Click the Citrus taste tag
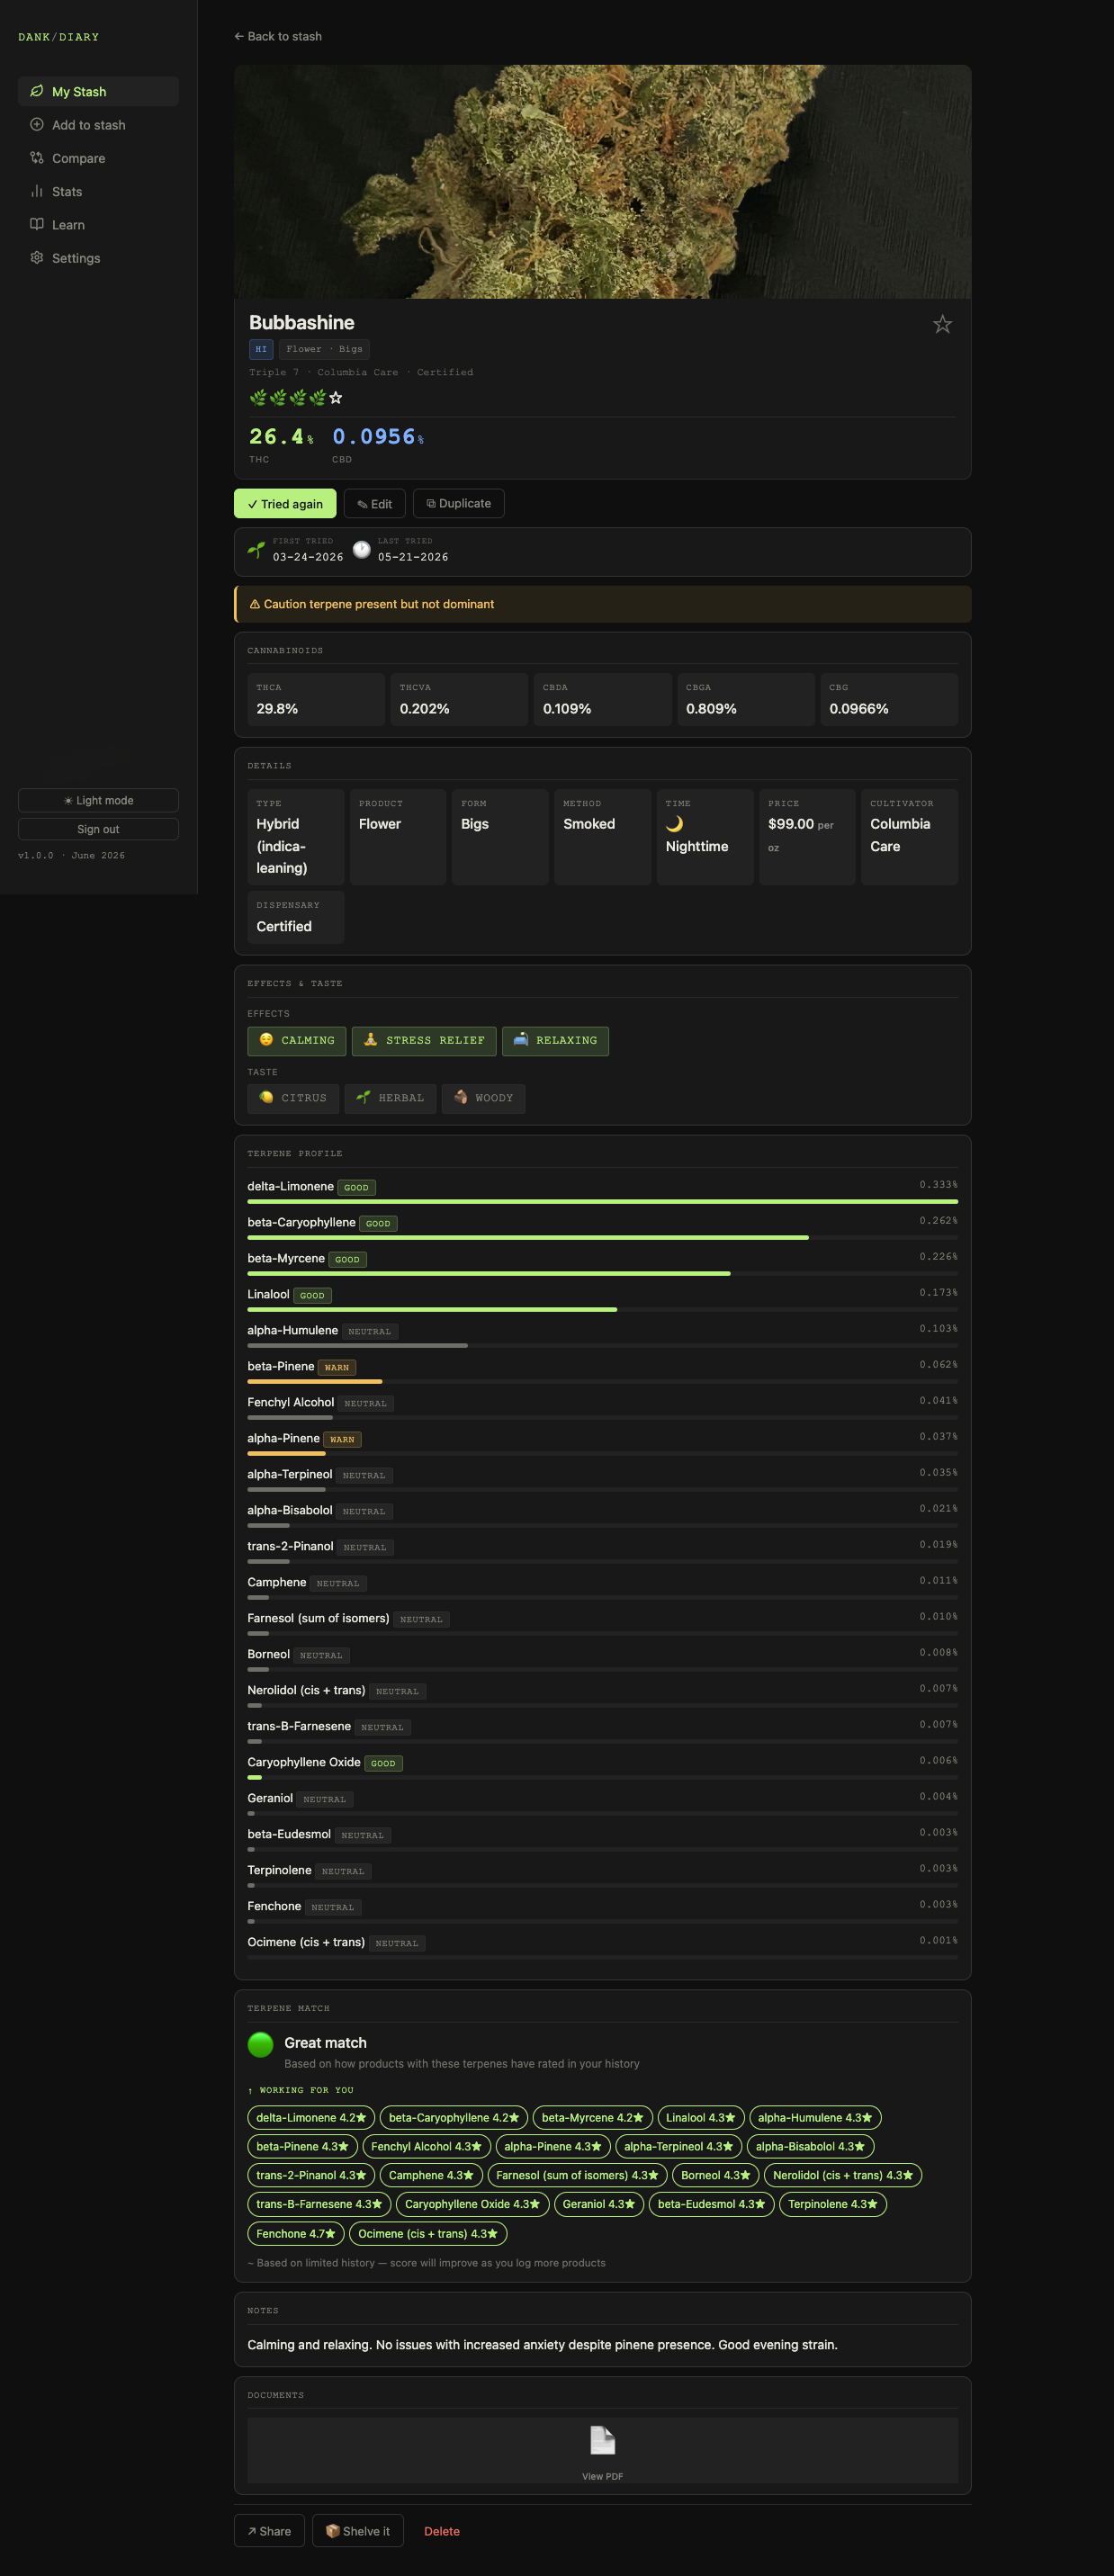The width and height of the screenshot is (1114, 2576). [293, 1098]
